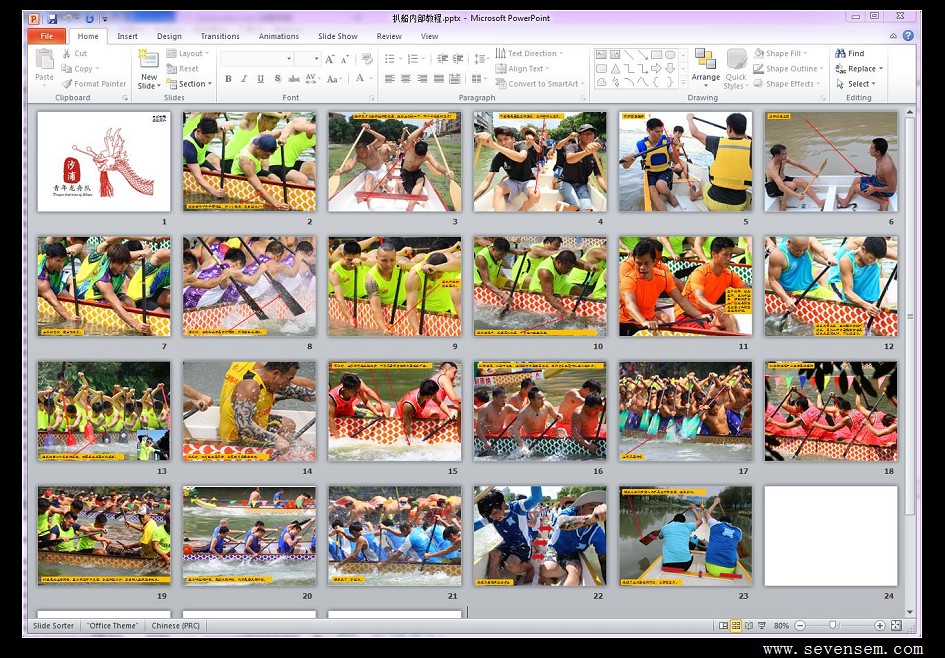Image resolution: width=945 pixels, height=658 pixels.
Task: Click the Format Painter tool
Action: (94, 84)
